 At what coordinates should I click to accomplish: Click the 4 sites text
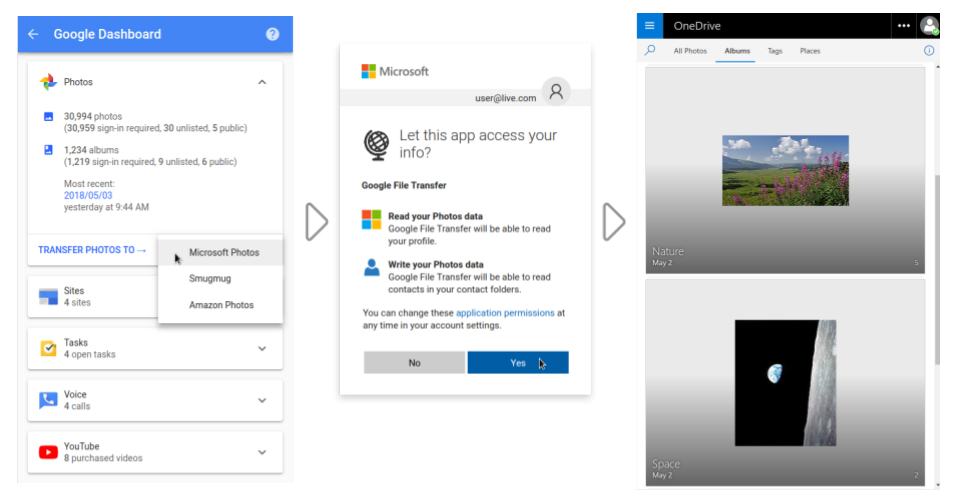pyautogui.click(x=77, y=302)
